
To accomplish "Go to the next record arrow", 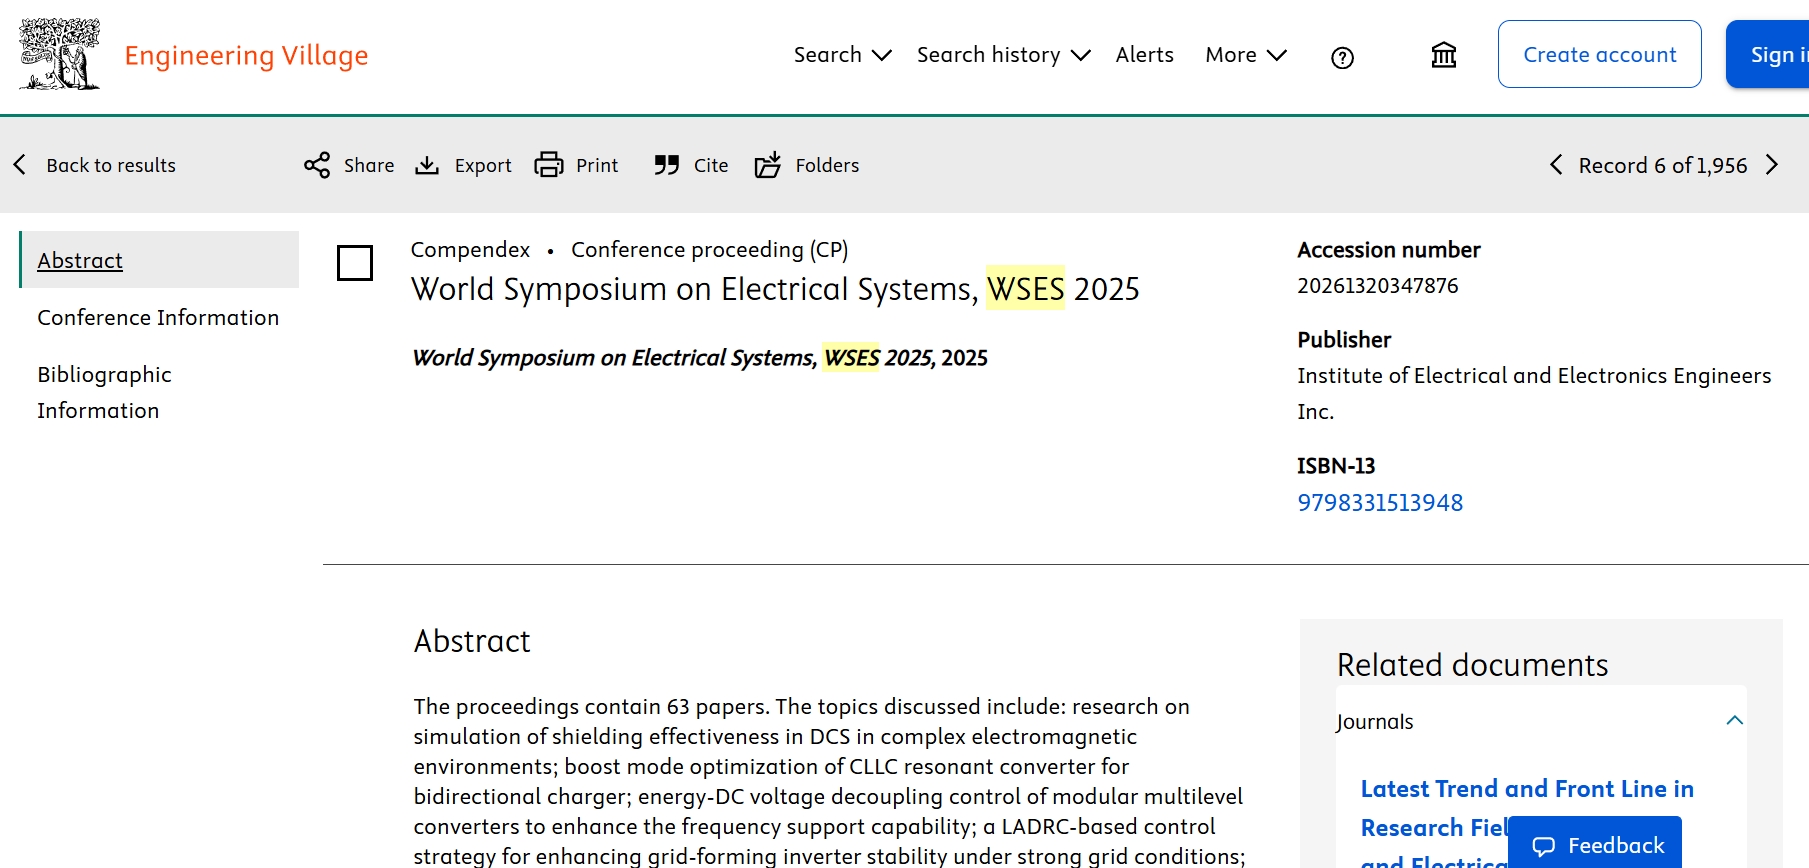I will [1772, 165].
